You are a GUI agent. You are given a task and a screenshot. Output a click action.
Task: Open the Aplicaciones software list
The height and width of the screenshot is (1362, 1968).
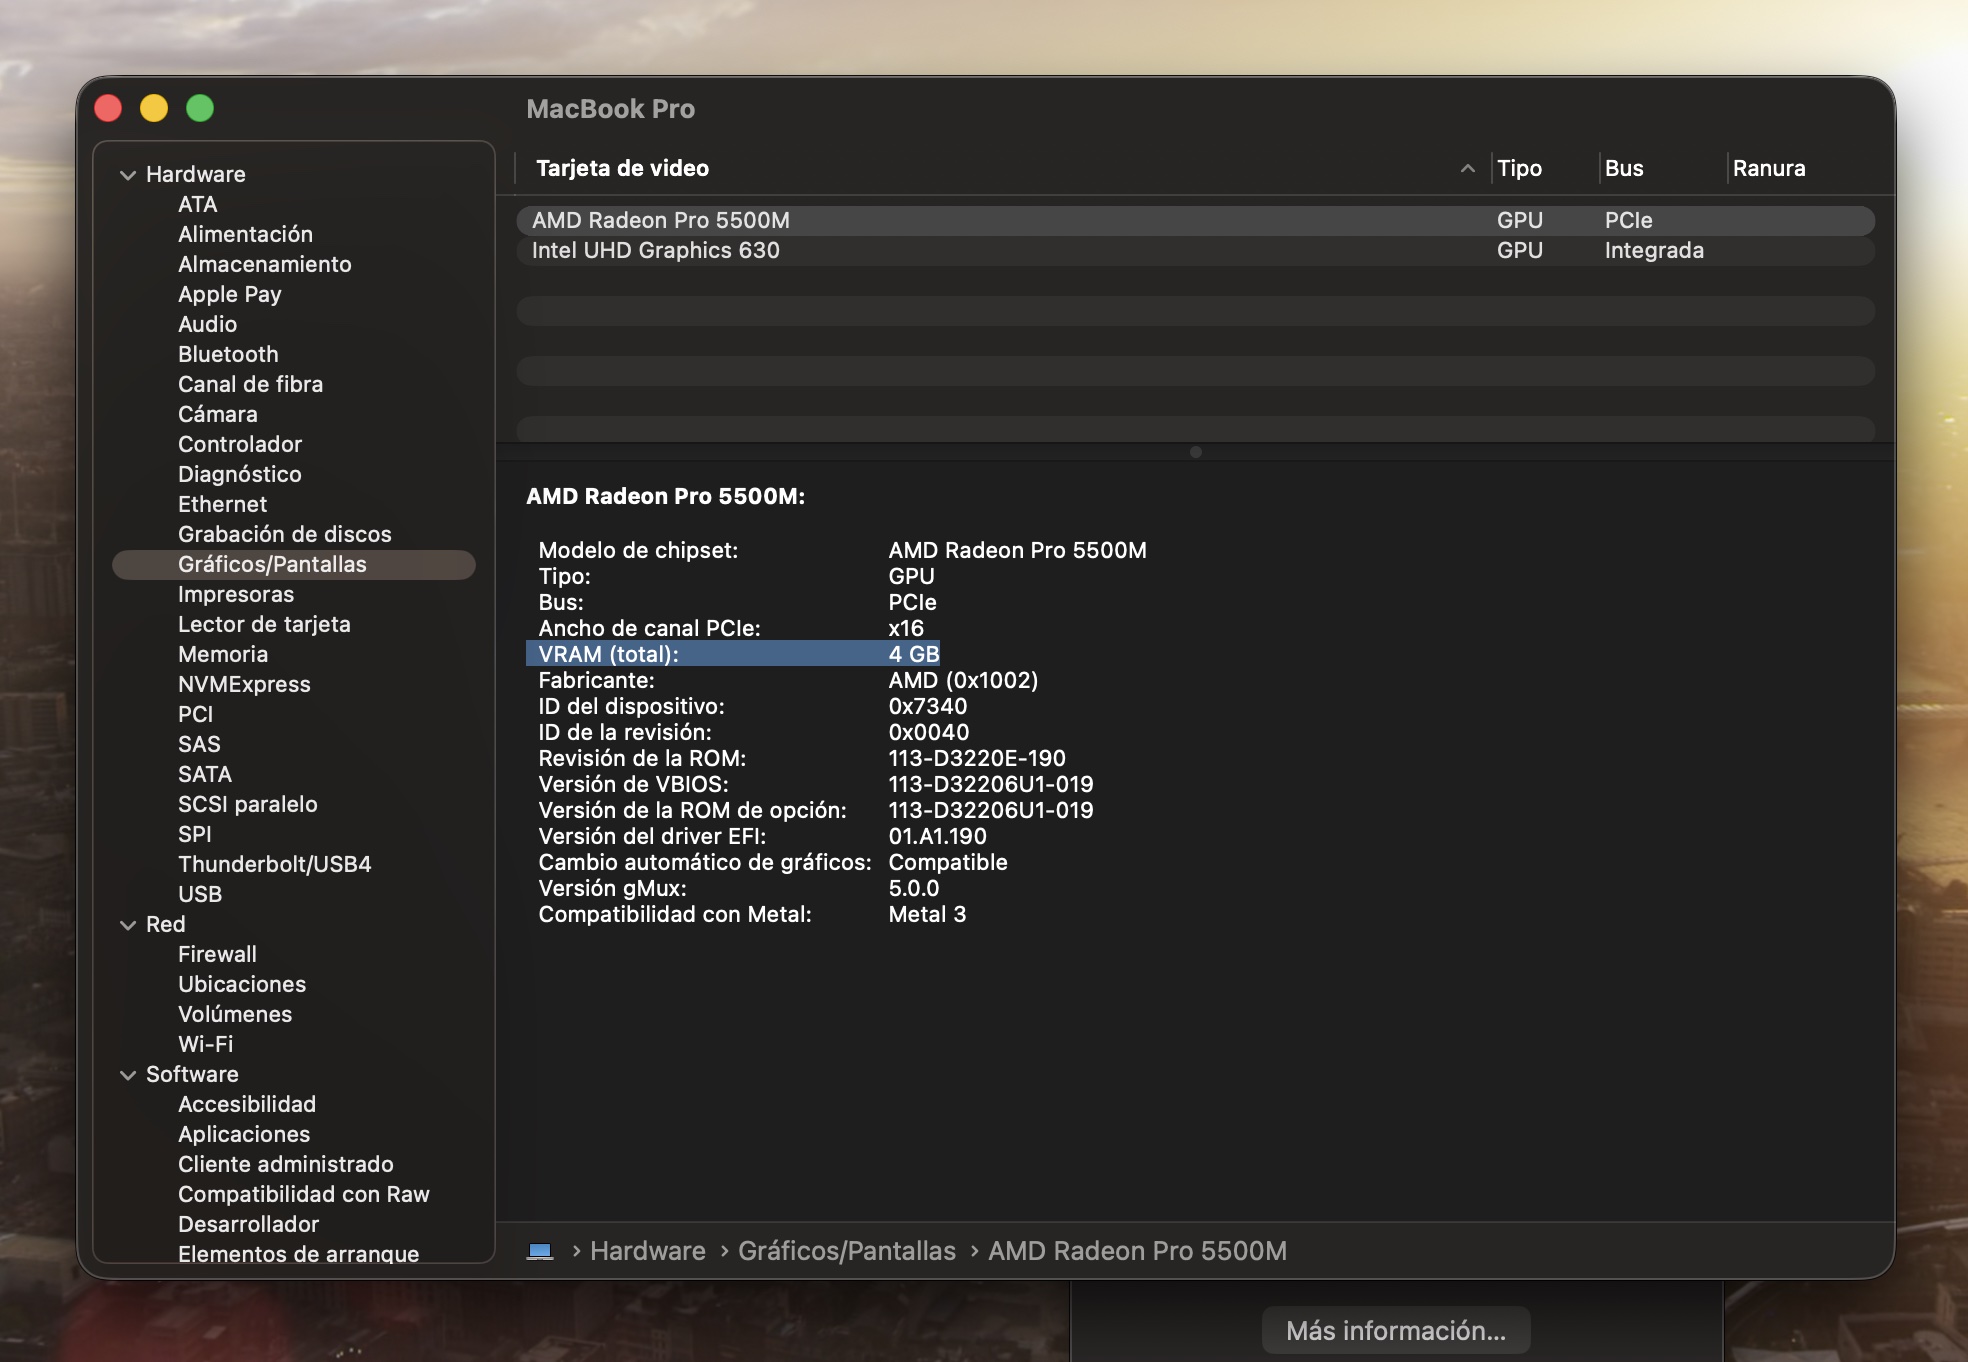(x=244, y=1134)
